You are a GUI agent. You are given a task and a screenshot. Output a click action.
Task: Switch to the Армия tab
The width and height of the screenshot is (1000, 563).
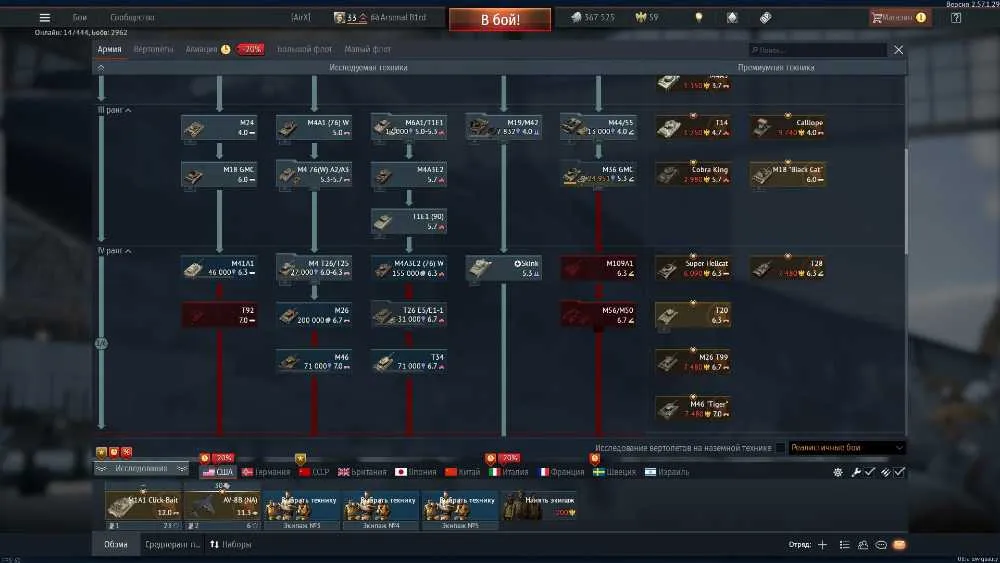click(x=109, y=49)
